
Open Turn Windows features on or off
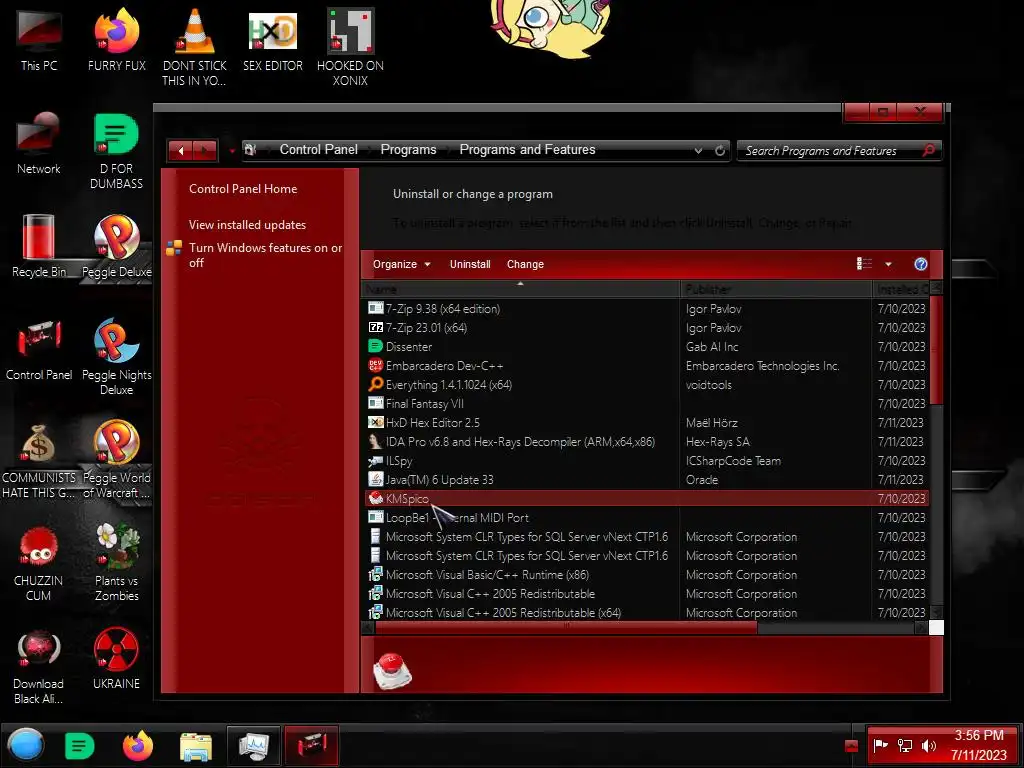click(x=265, y=255)
